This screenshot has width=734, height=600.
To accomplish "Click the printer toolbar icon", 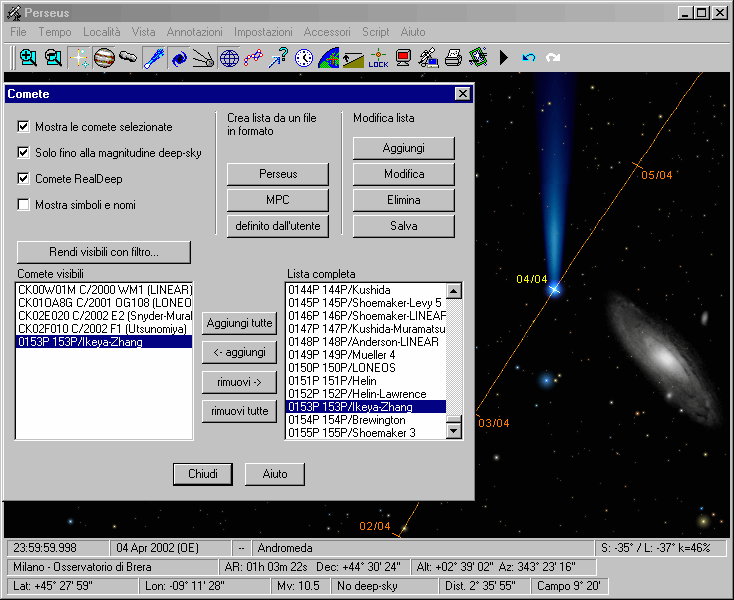I will pyautogui.click(x=453, y=58).
